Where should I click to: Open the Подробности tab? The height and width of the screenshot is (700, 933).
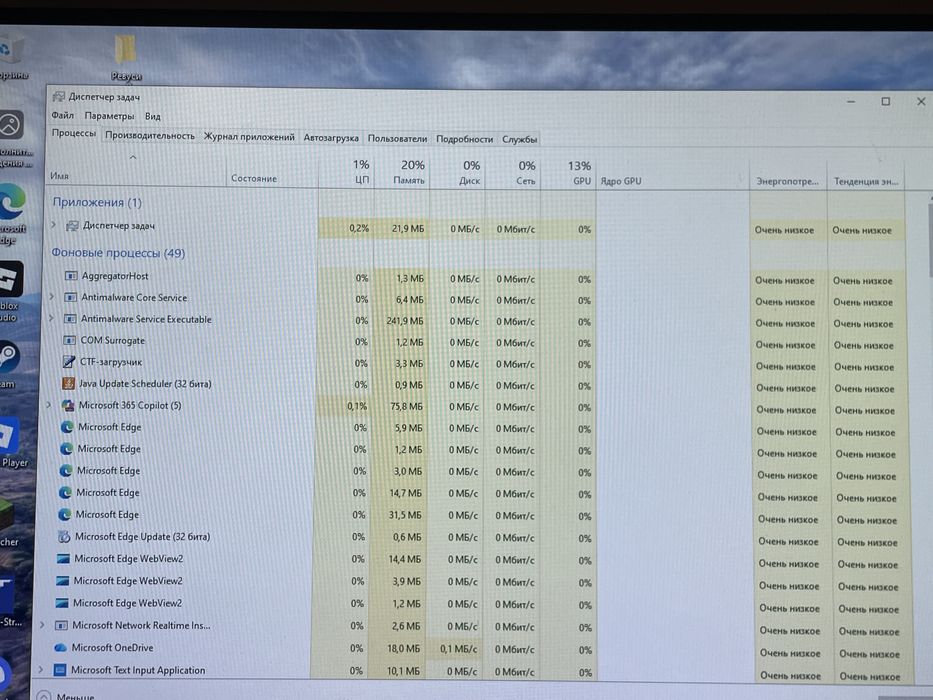pos(465,139)
